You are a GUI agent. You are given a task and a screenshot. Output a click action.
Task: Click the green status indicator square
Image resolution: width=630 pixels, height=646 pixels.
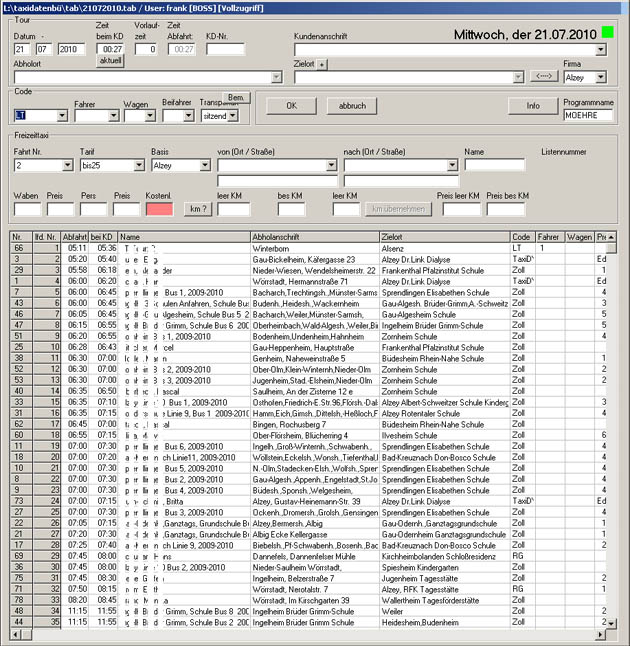pos(609,33)
